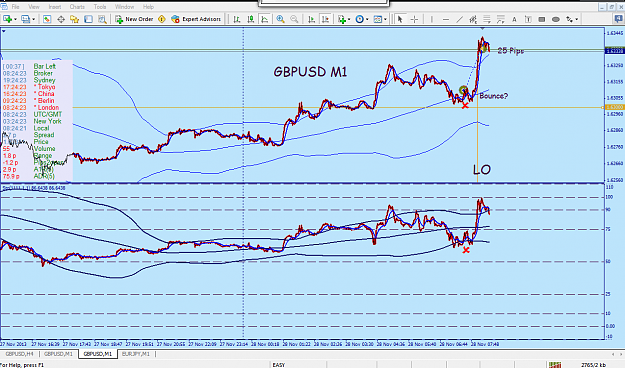Open the Navigator panel
This screenshot has width=625, height=368.
tap(75, 19)
